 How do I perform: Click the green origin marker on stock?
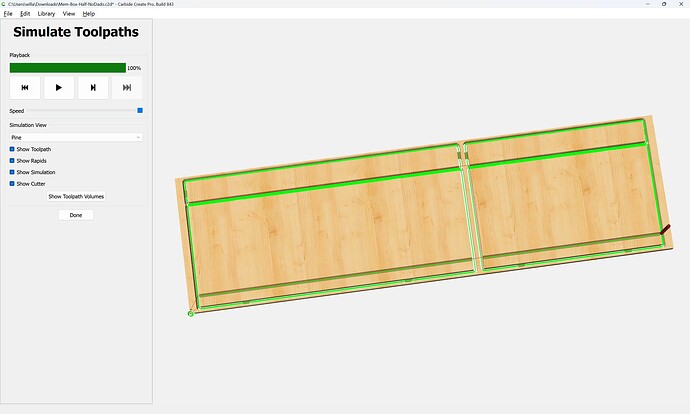(191, 314)
